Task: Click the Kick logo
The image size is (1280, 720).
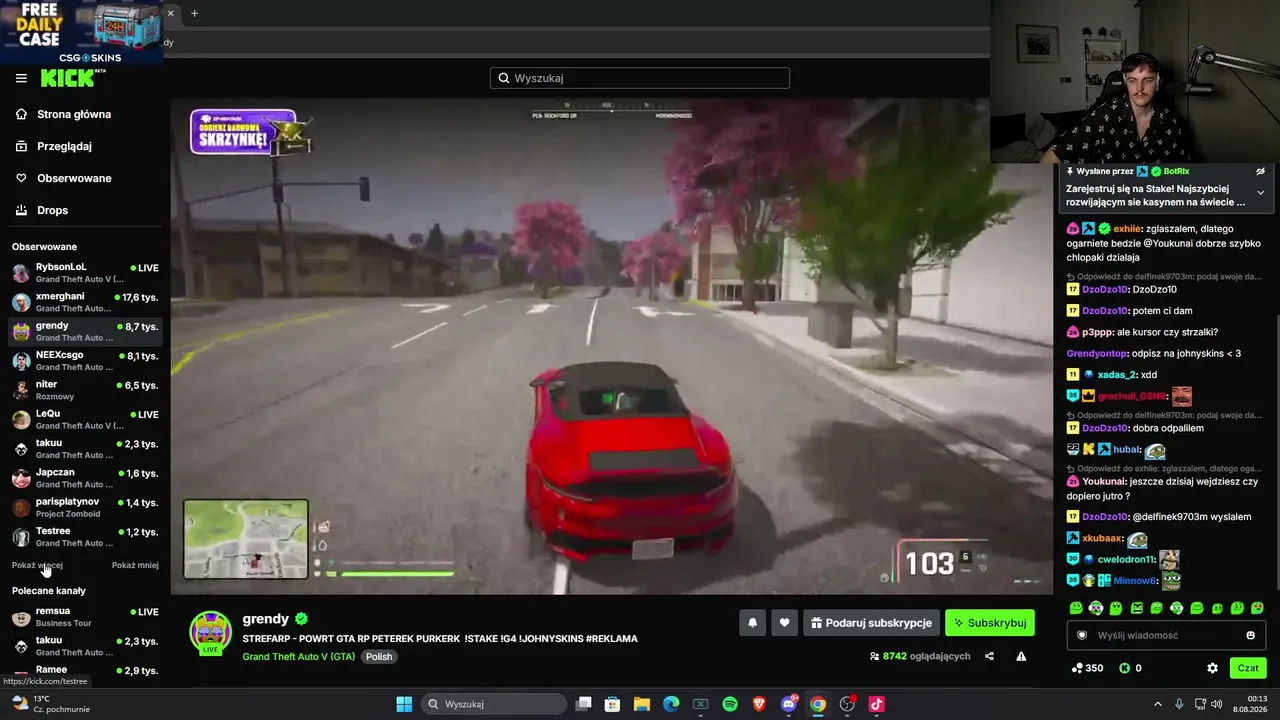Action: pos(73,78)
